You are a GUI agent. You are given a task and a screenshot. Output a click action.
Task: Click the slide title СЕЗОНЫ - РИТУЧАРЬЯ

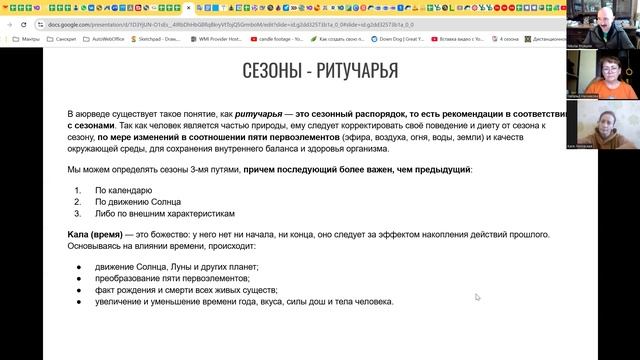point(320,71)
